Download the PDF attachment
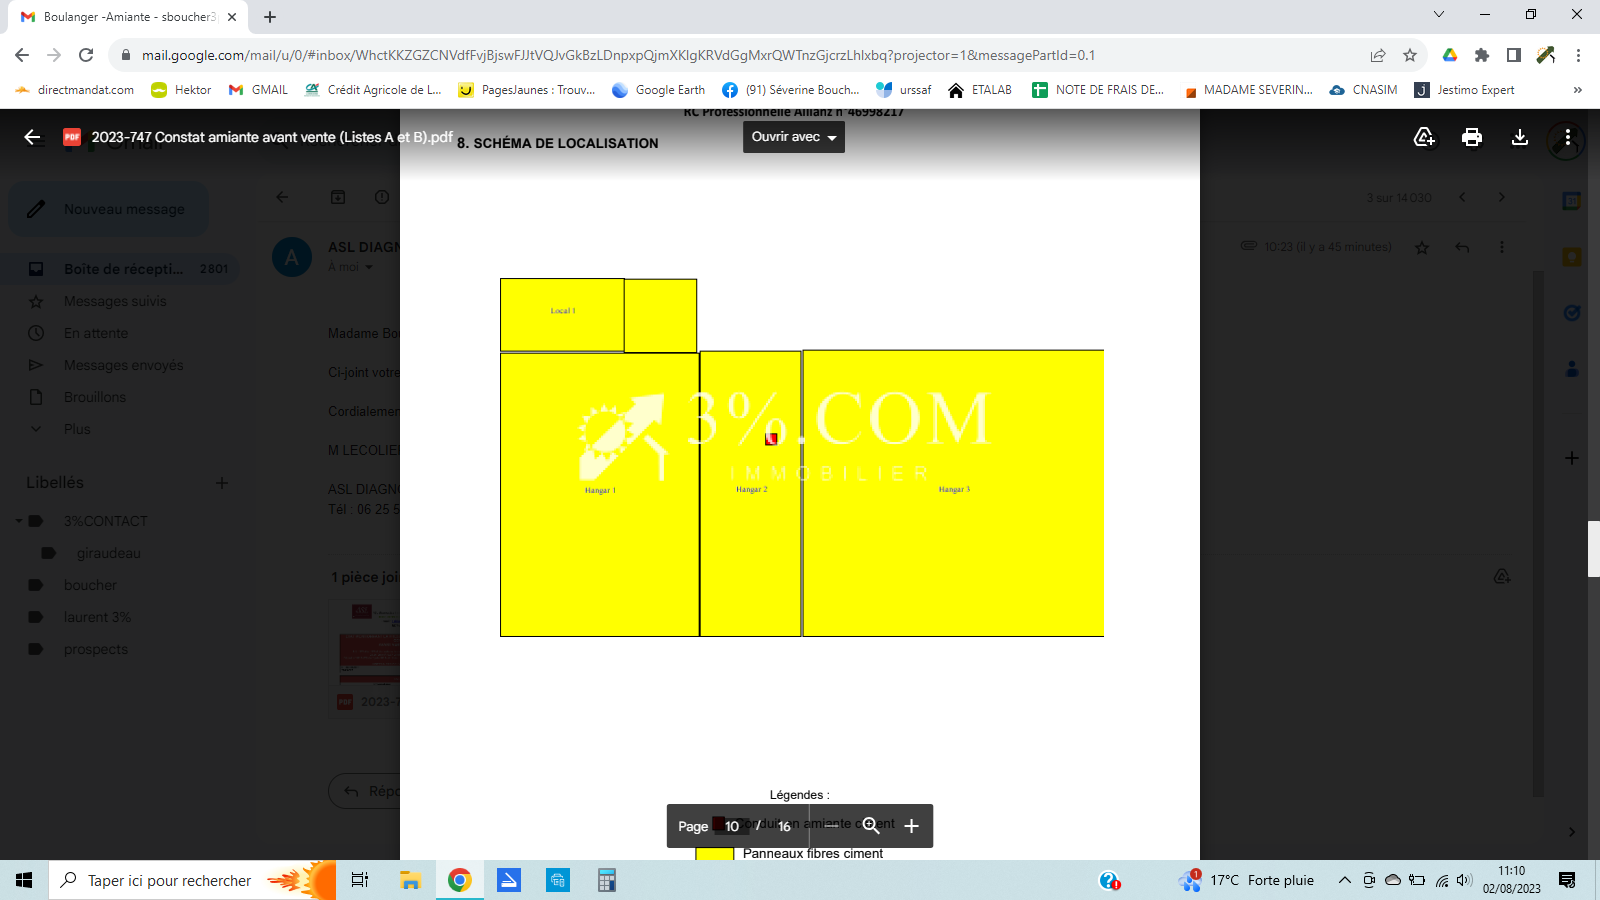 [1519, 137]
